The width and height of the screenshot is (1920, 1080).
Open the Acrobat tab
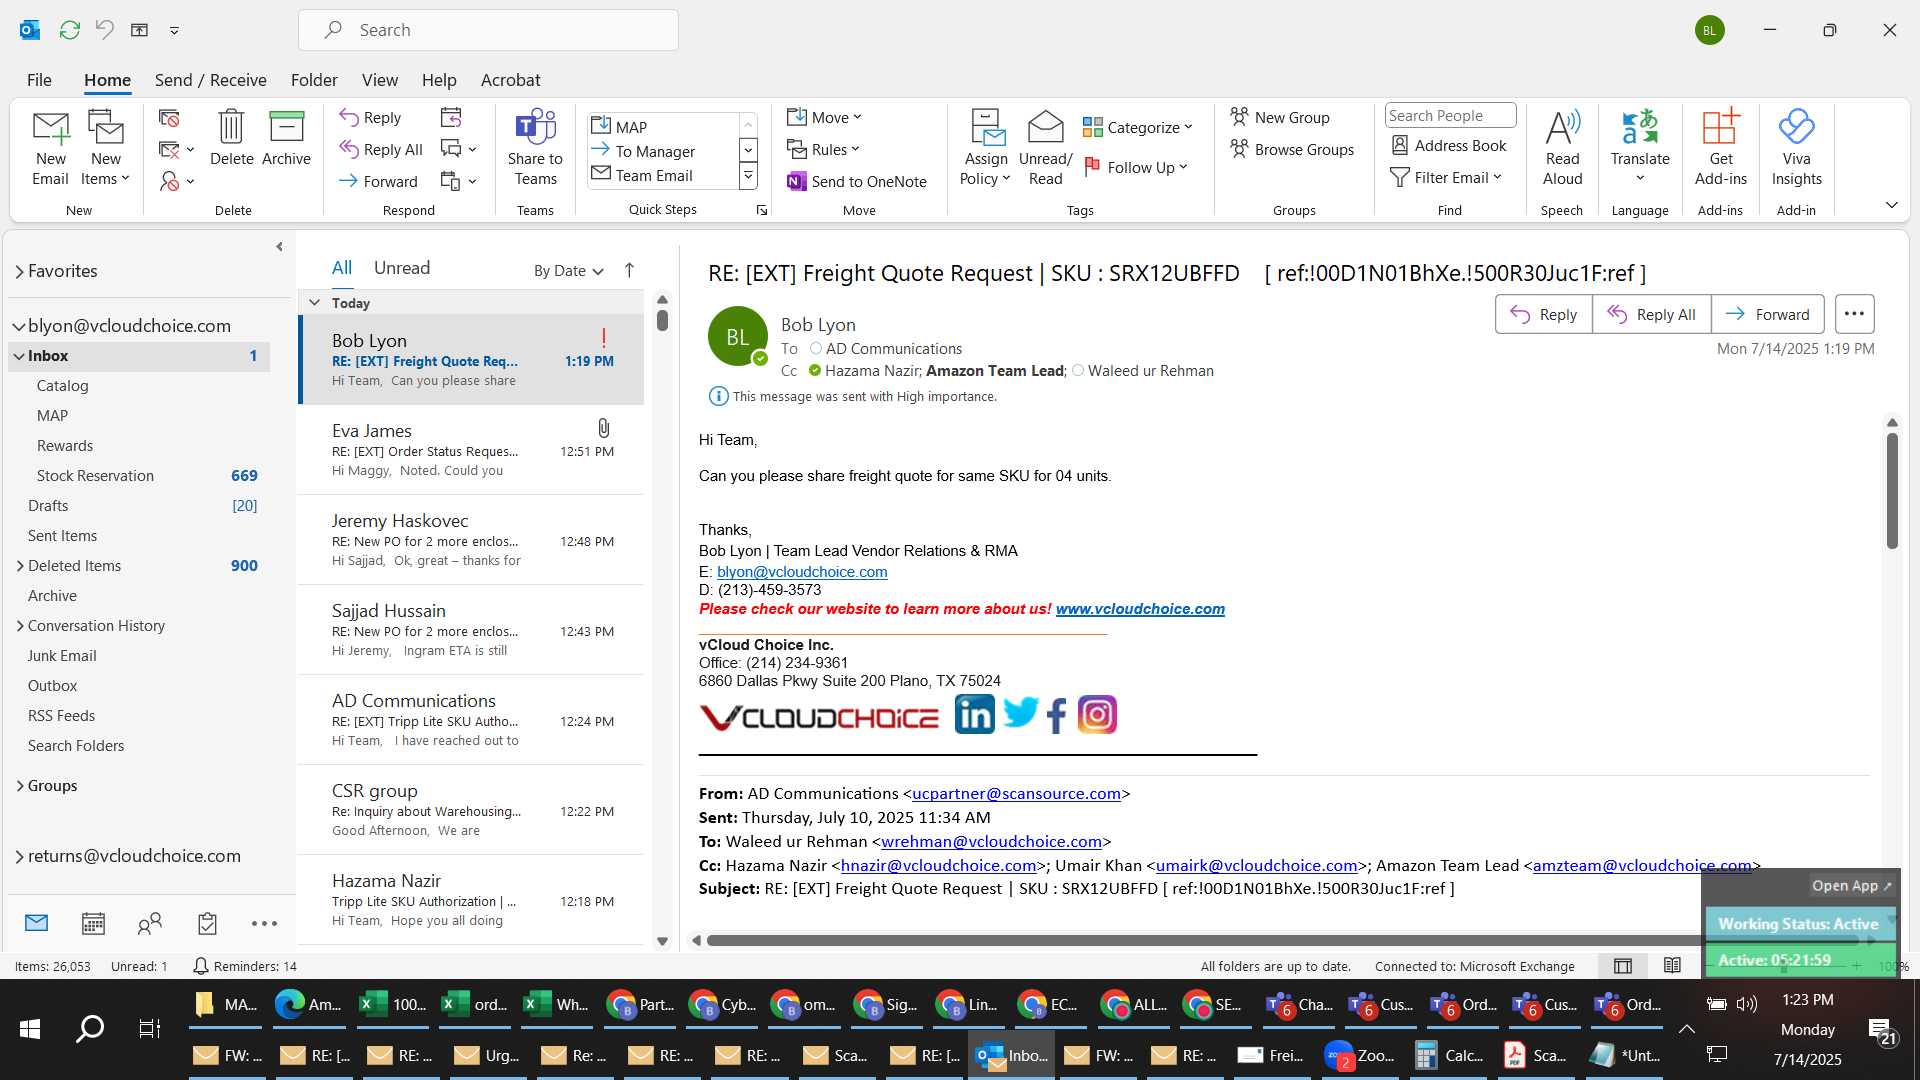click(510, 80)
